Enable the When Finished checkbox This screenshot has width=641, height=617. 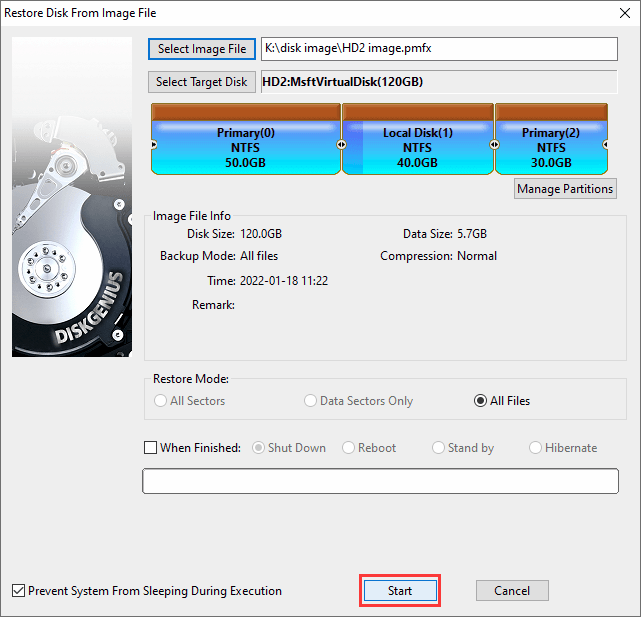151,448
